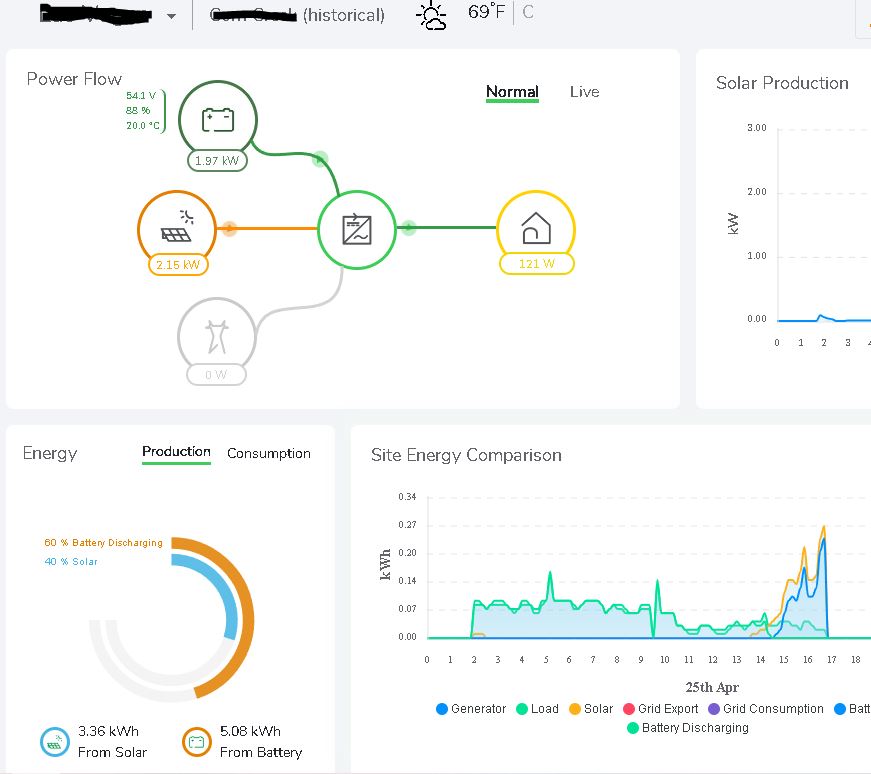The height and width of the screenshot is (774, 871).
Task: Click the house load icon
Action: pos(536,229)
